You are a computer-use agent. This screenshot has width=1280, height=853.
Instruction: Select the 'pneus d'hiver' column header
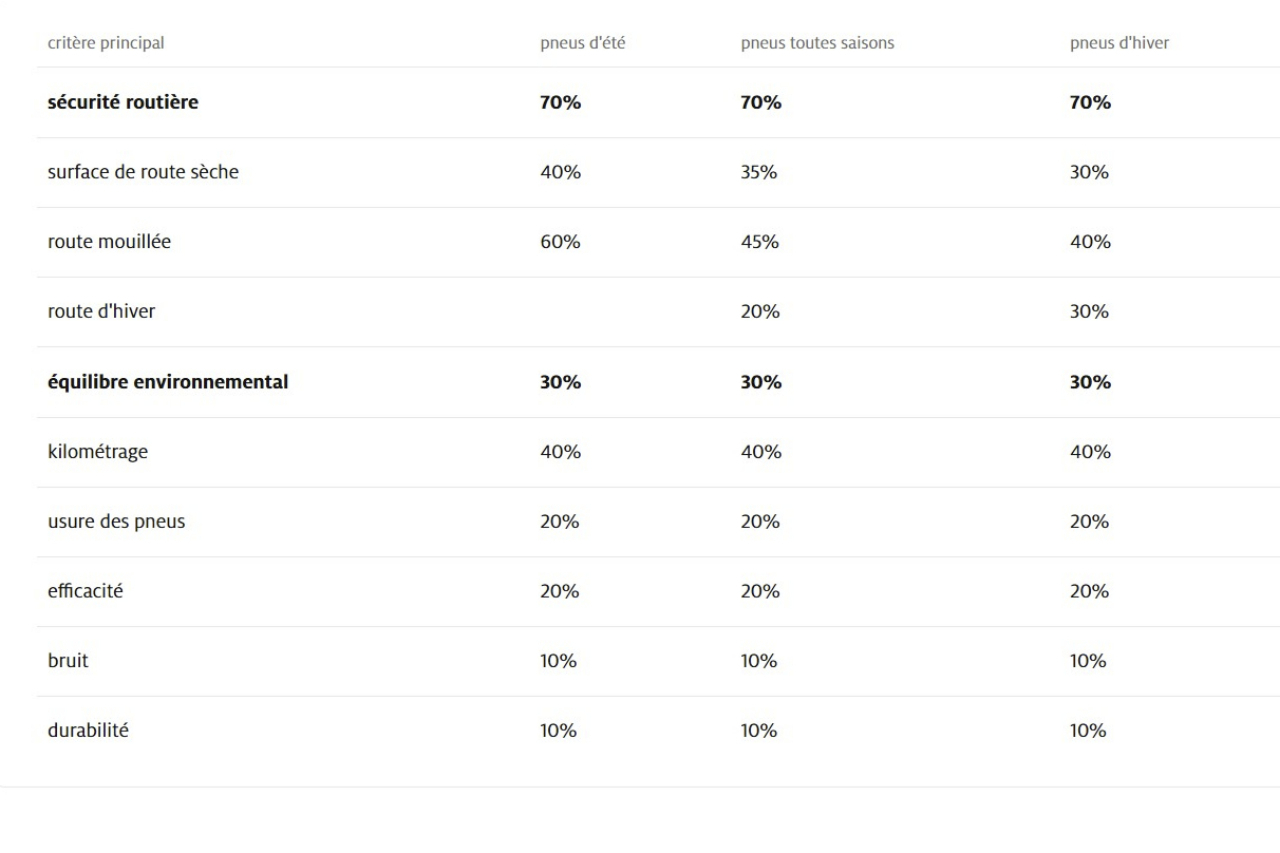pos(1119,43)
